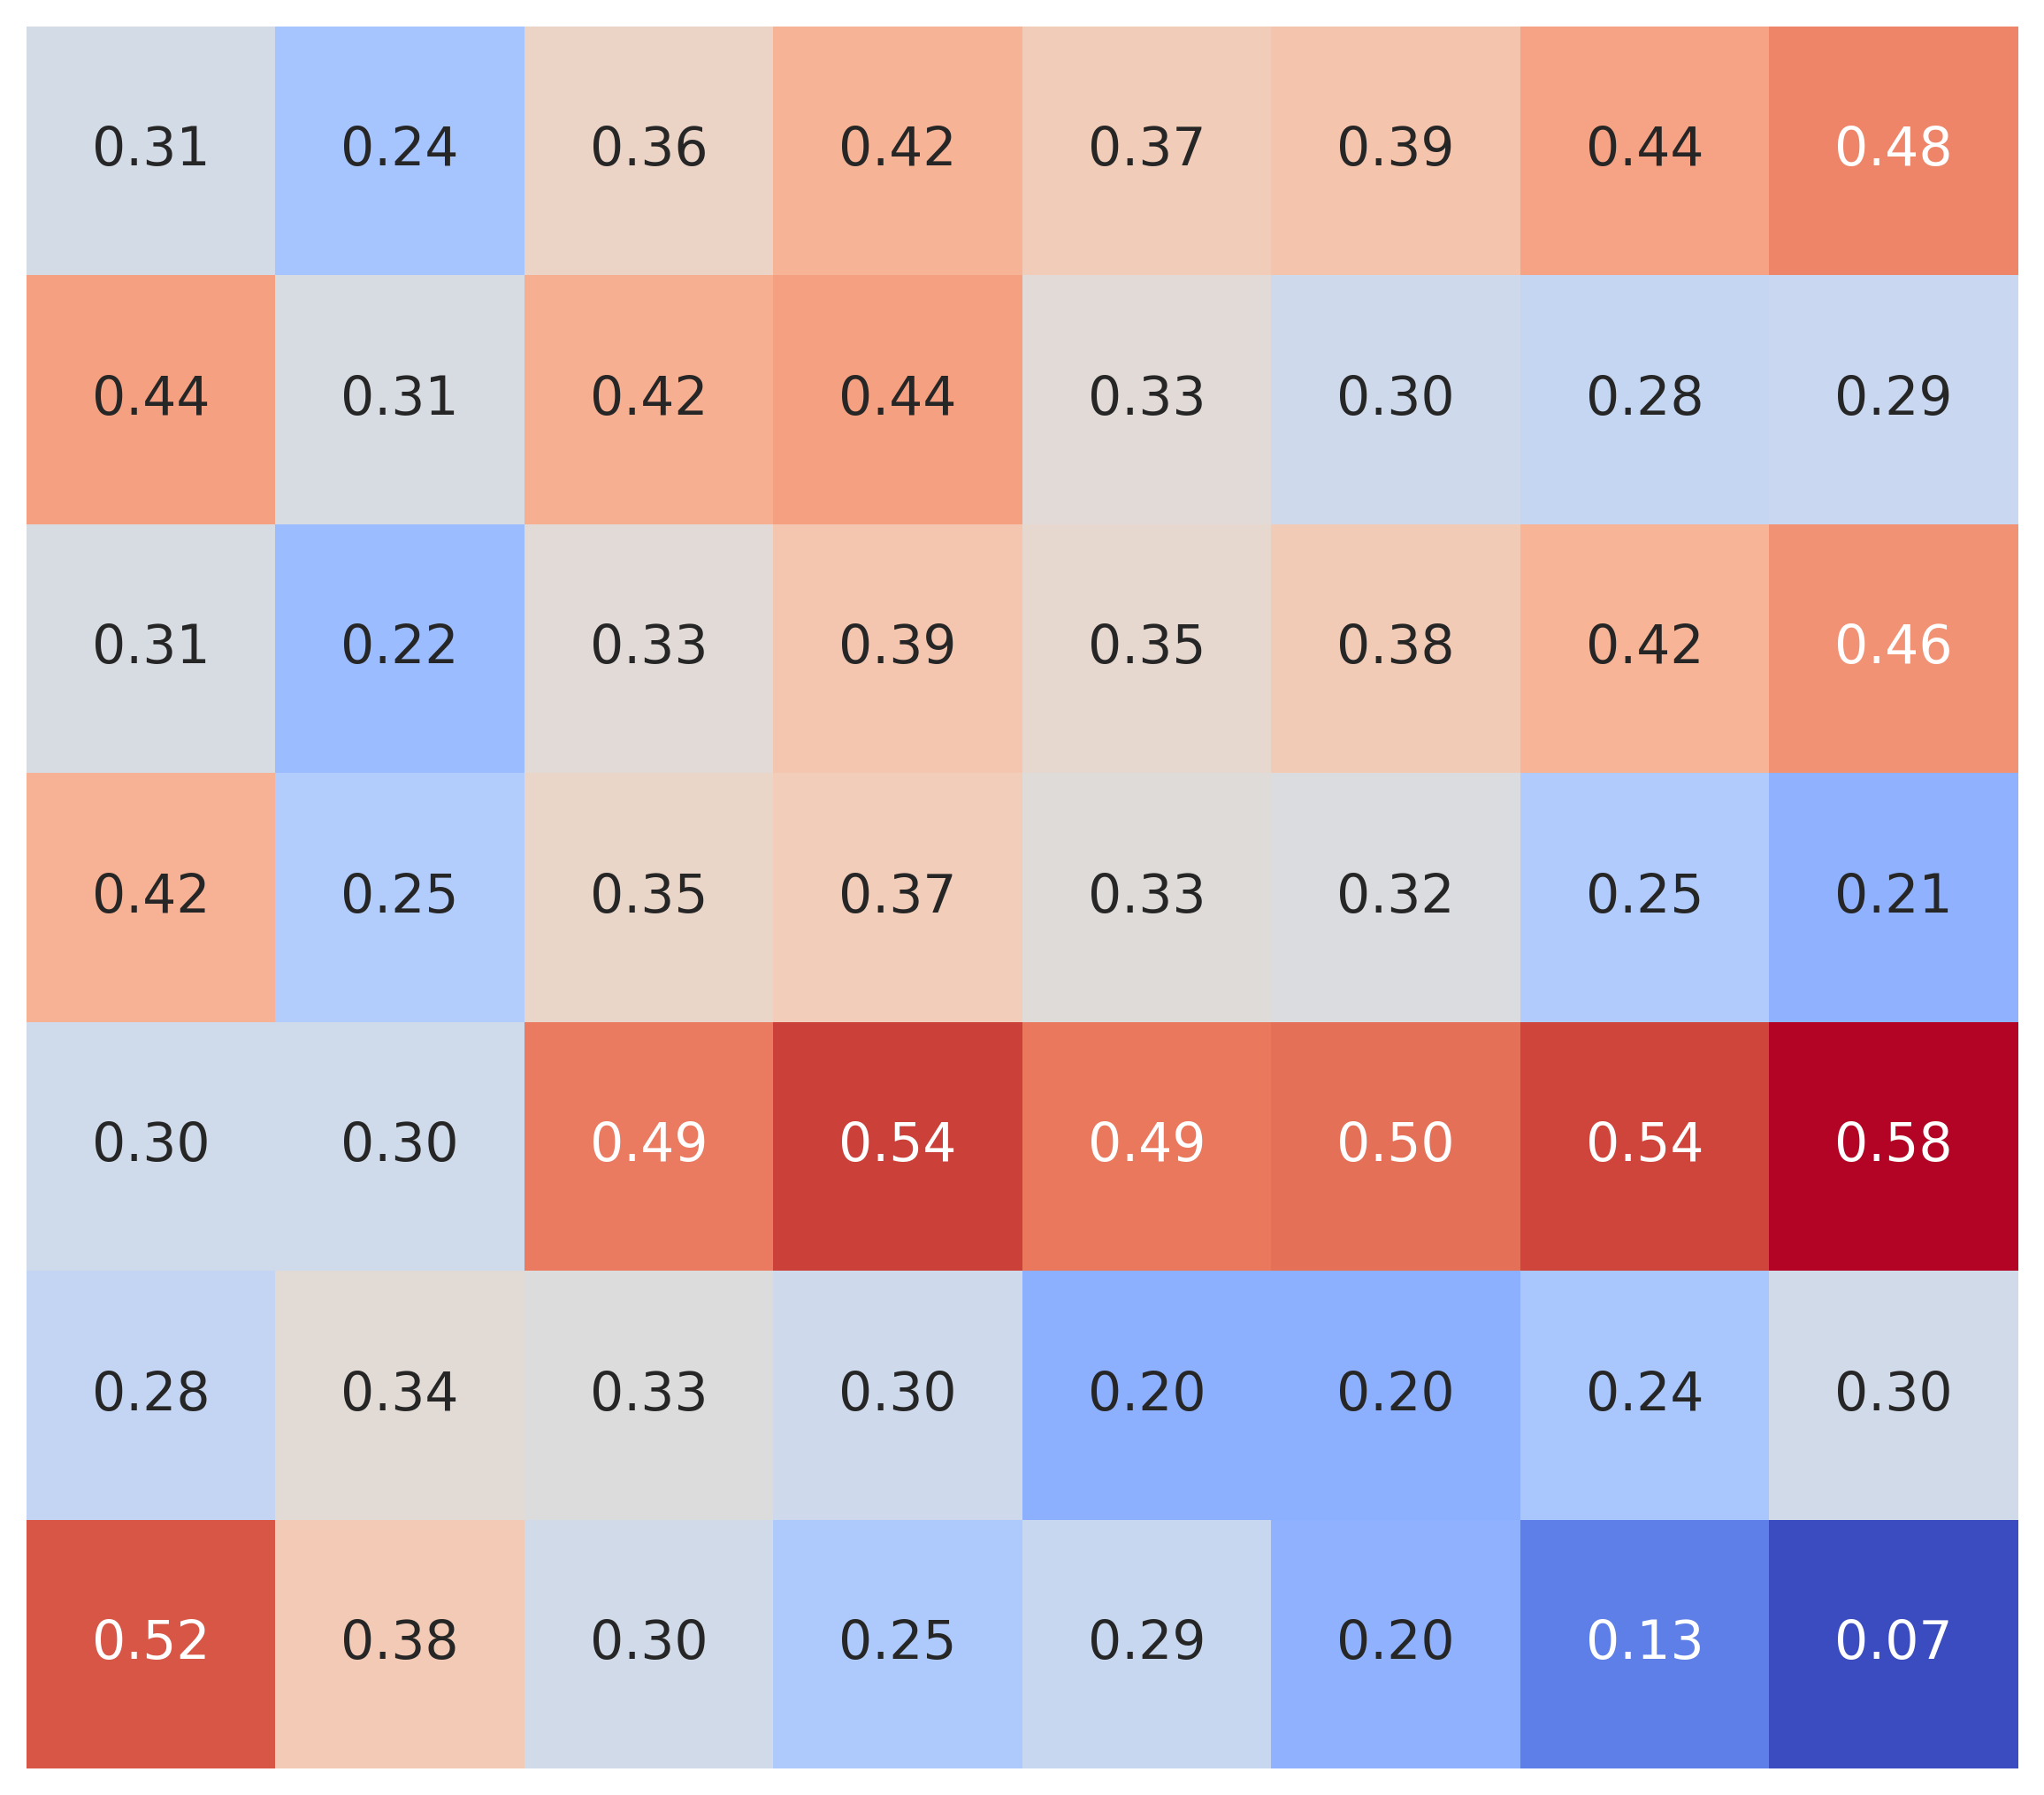The image size is (2044, 1795).
Task: Select the 0.44 cell in the top row
Action: click(x=1644, y=149)
